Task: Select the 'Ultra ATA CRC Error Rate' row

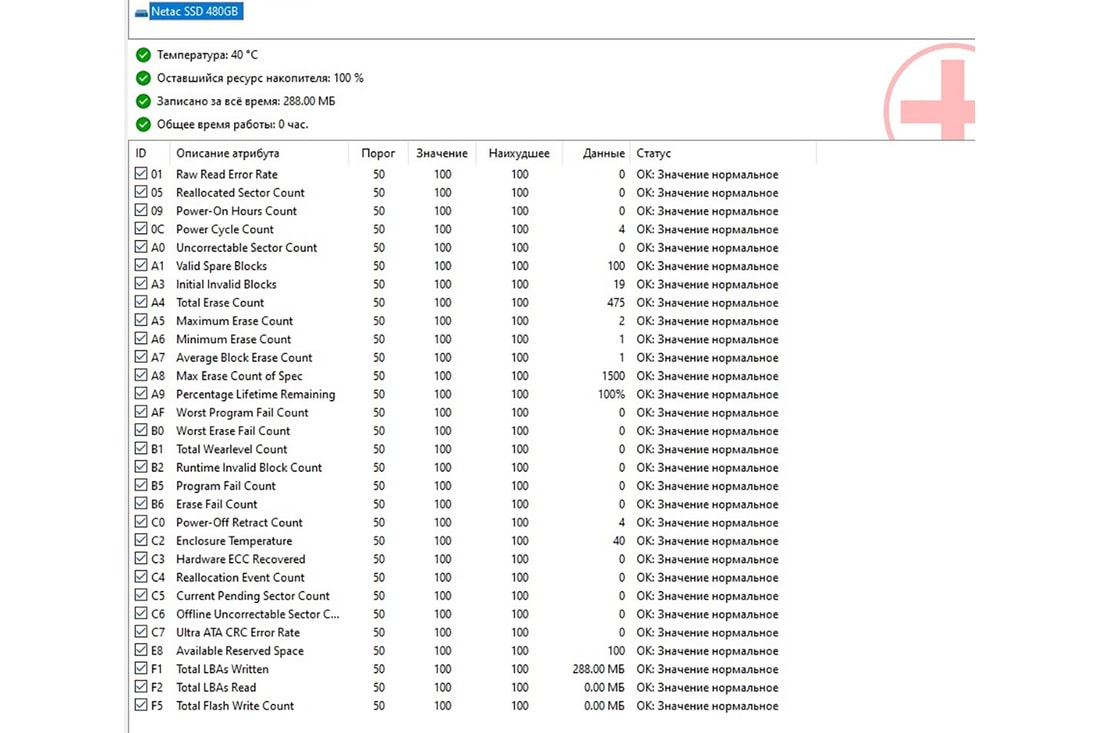Action: pos(457,632)
